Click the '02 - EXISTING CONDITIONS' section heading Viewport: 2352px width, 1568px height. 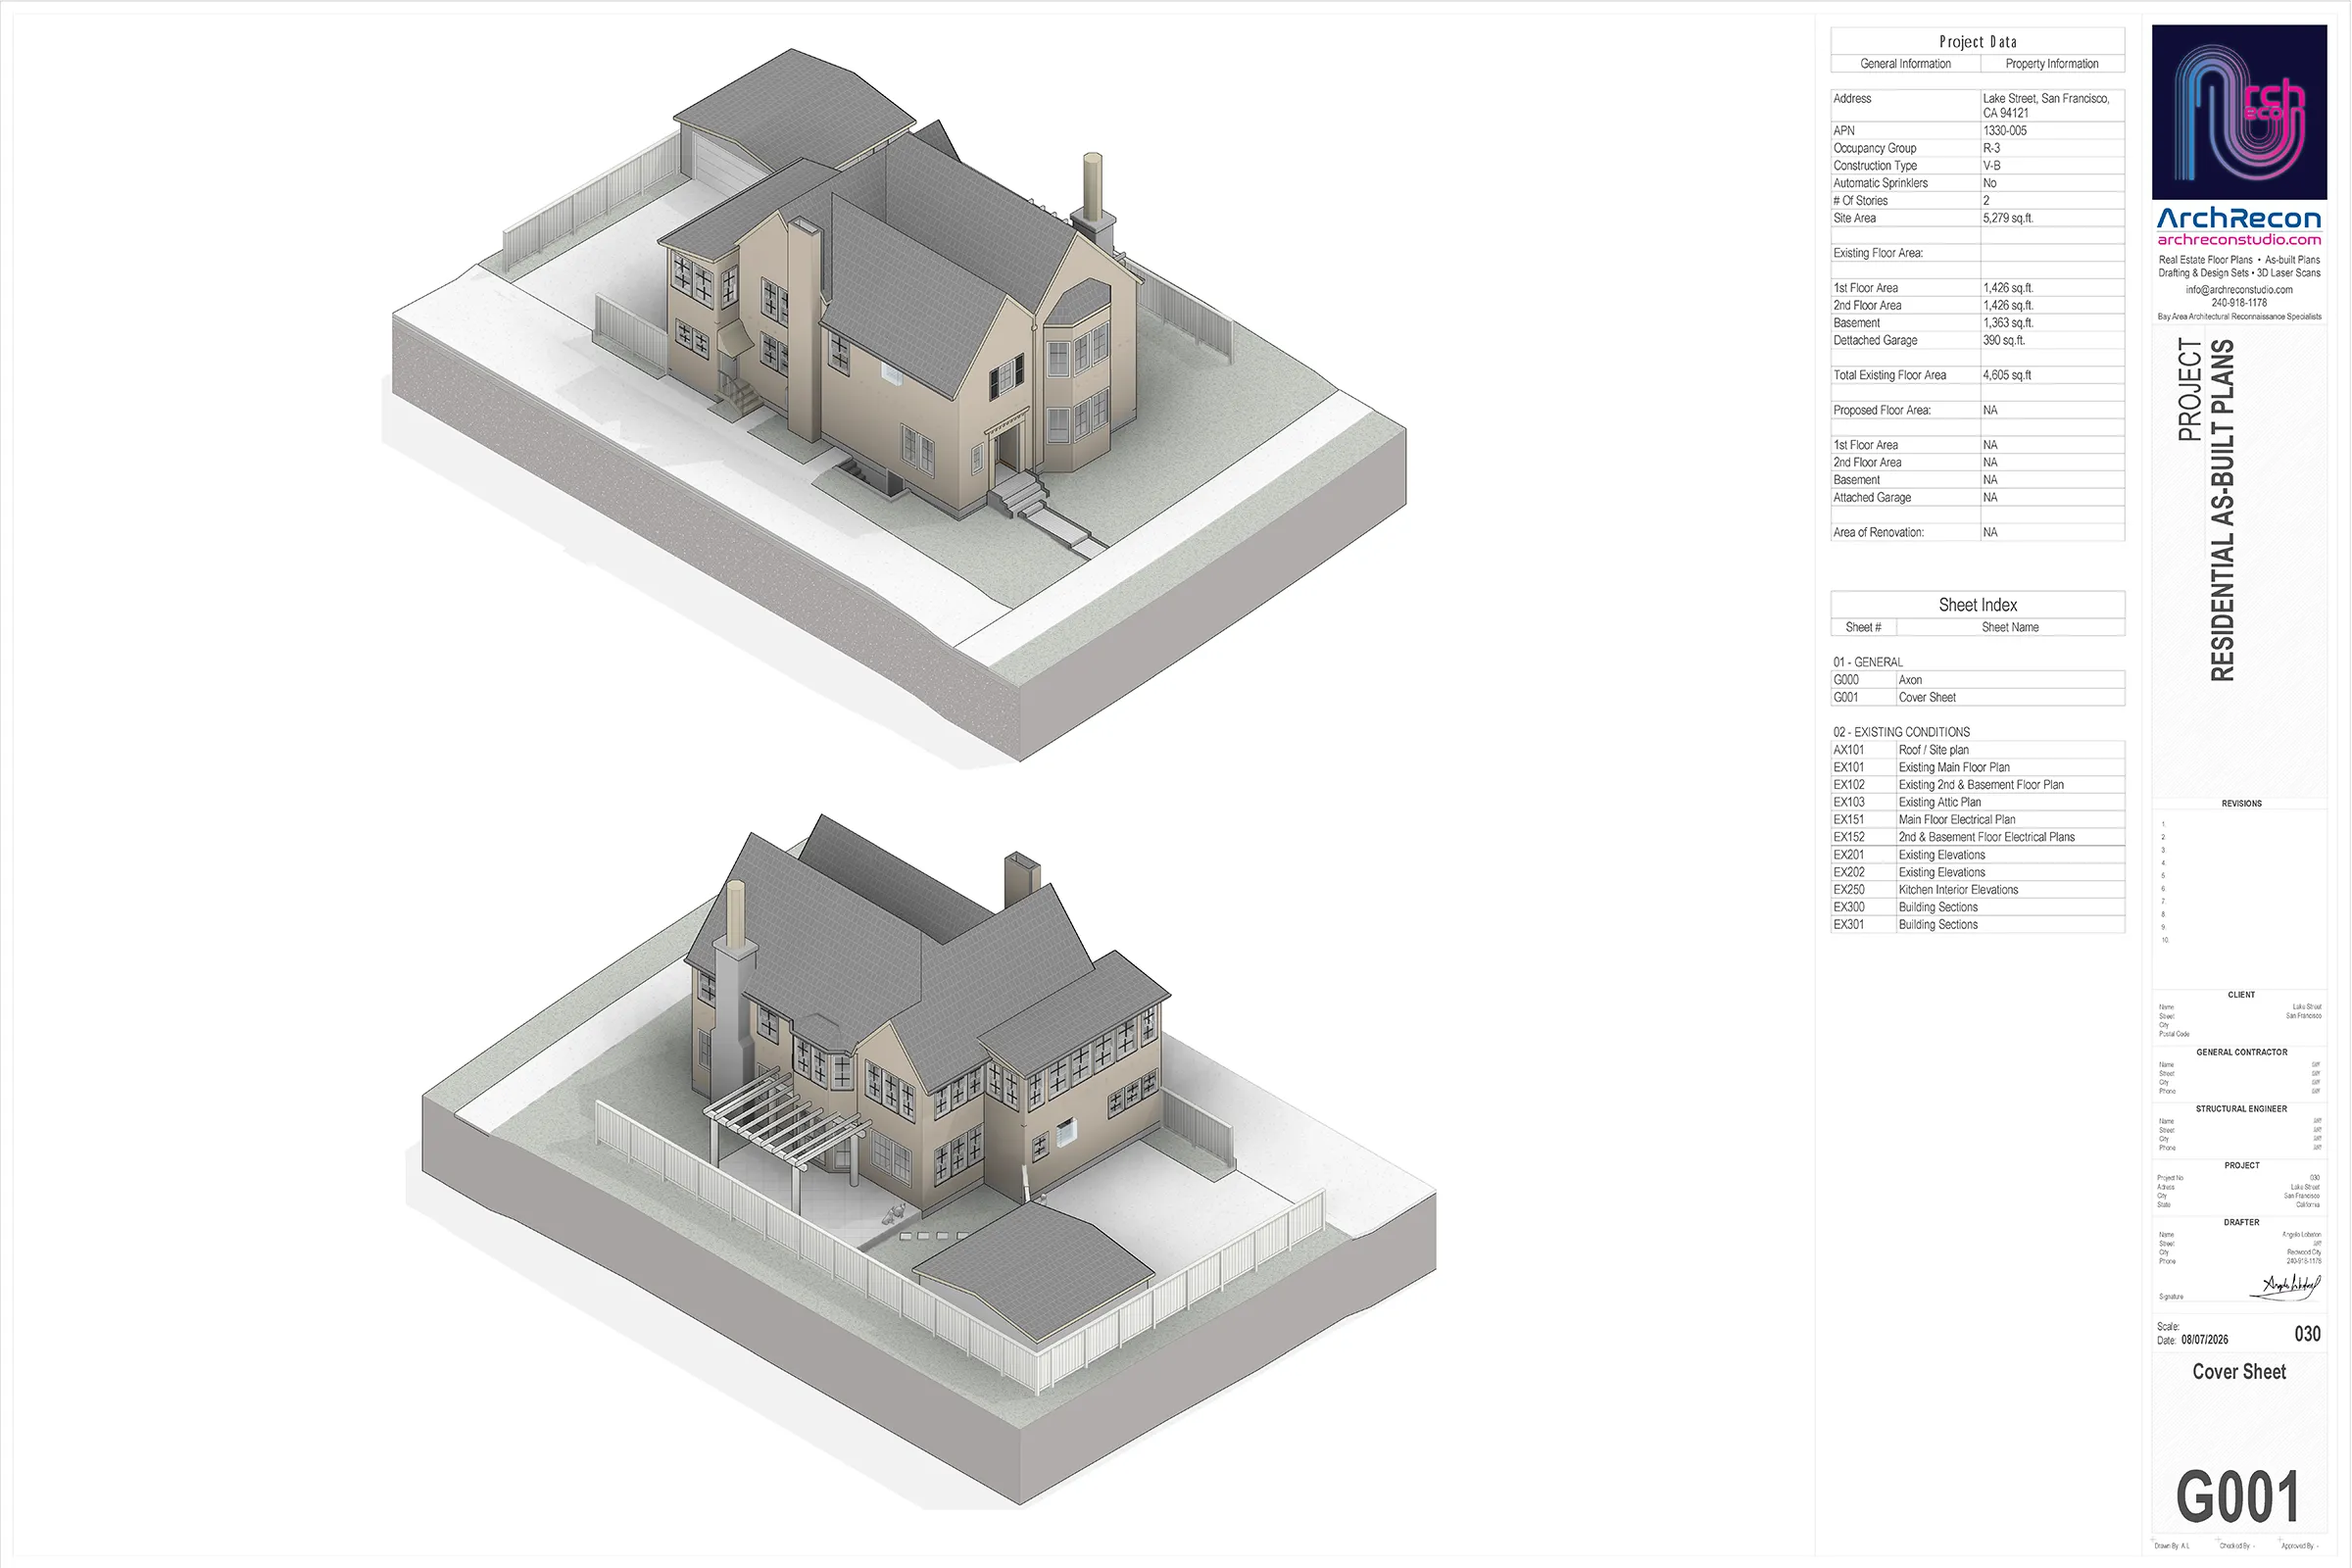pos(1901,733)
